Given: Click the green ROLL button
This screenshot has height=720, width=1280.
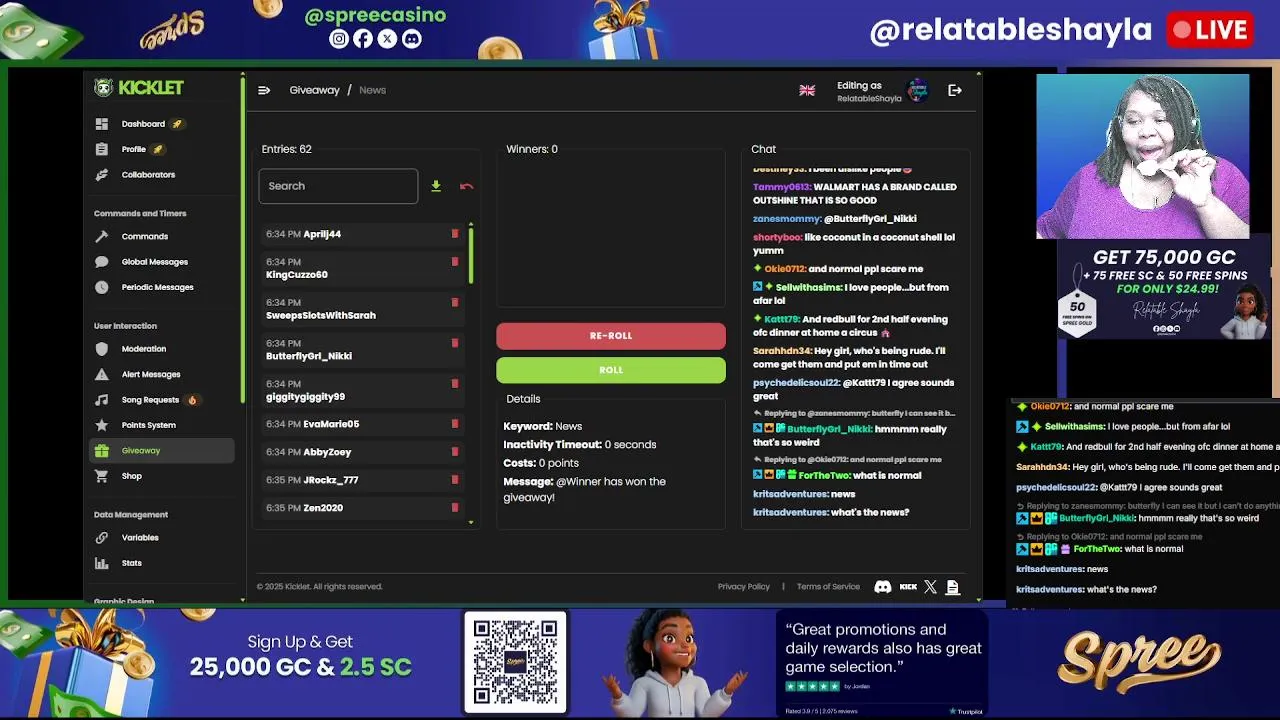Looking at the screenshot, I should [611, 370].
